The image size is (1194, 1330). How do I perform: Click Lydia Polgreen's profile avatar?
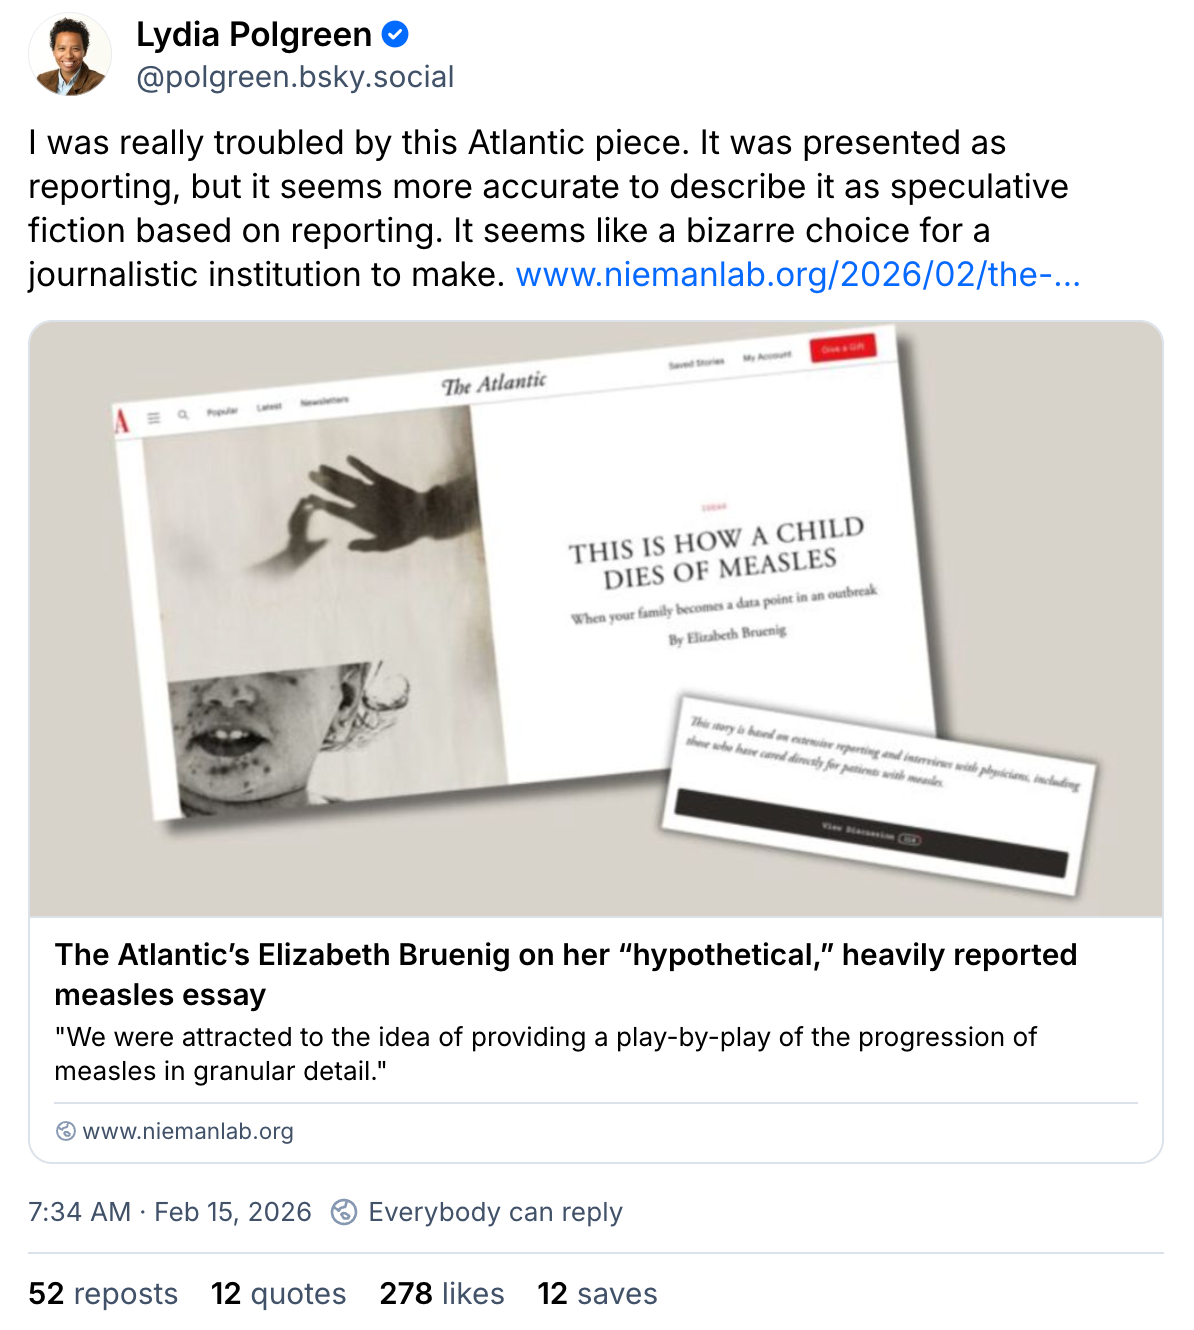70,56
